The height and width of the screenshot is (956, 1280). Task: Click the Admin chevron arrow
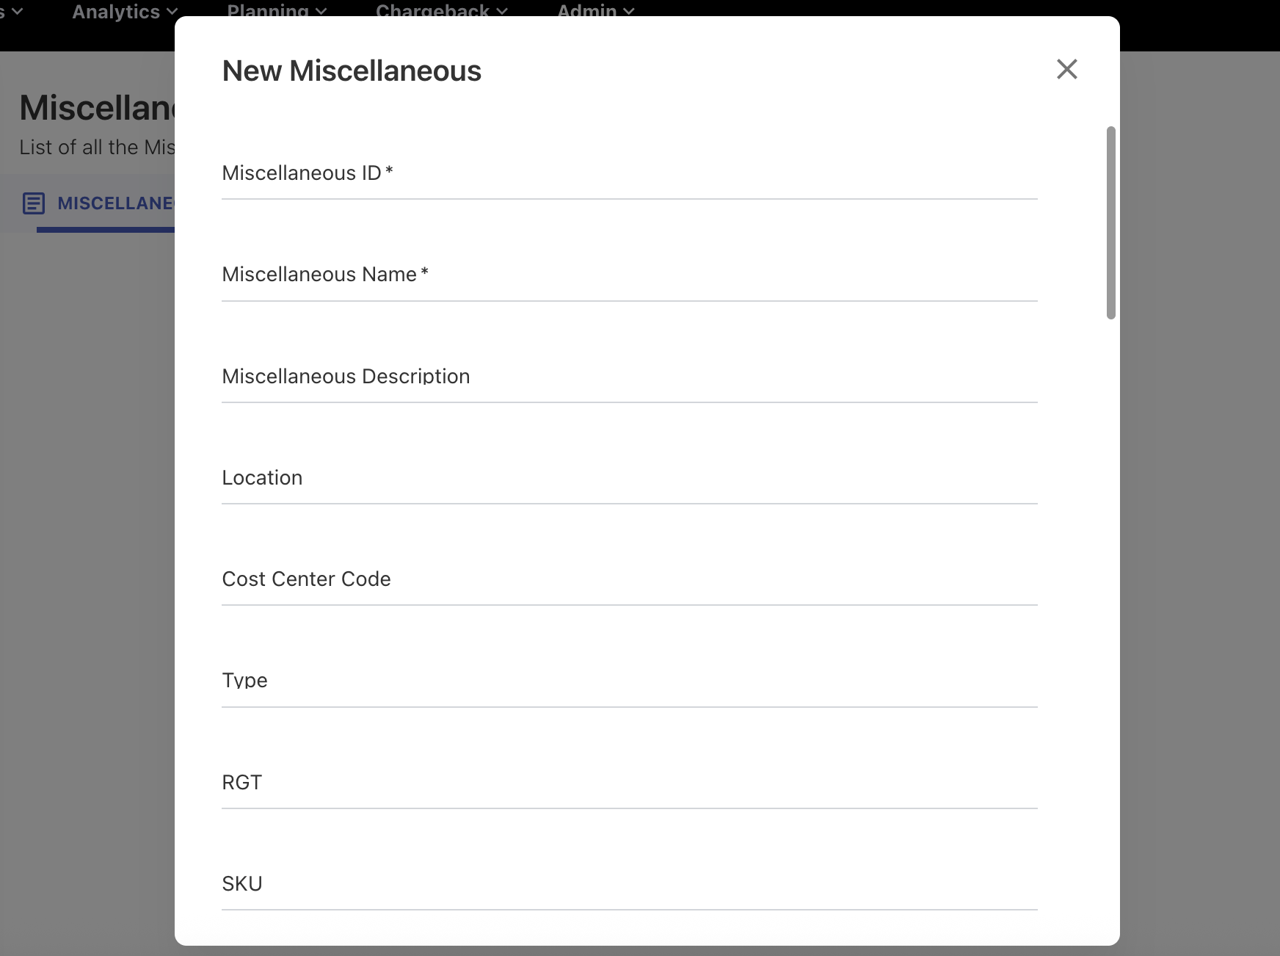pos(629,12)
